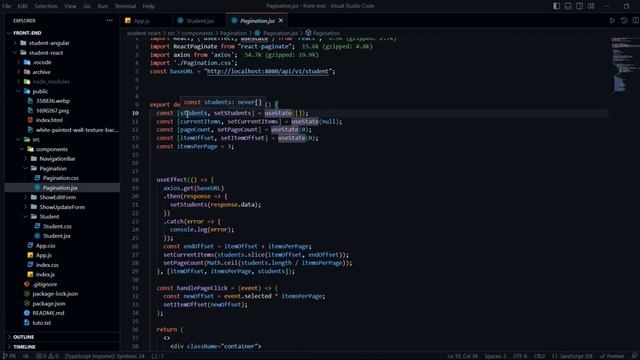
Task: Open index.js file
Action: pos(45,275)
